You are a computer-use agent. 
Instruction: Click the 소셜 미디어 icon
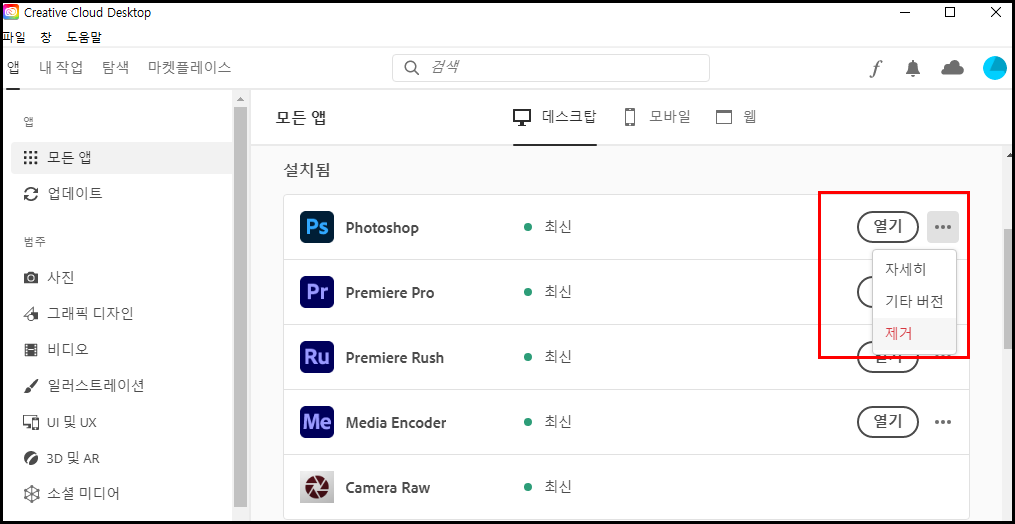(30, 494)
